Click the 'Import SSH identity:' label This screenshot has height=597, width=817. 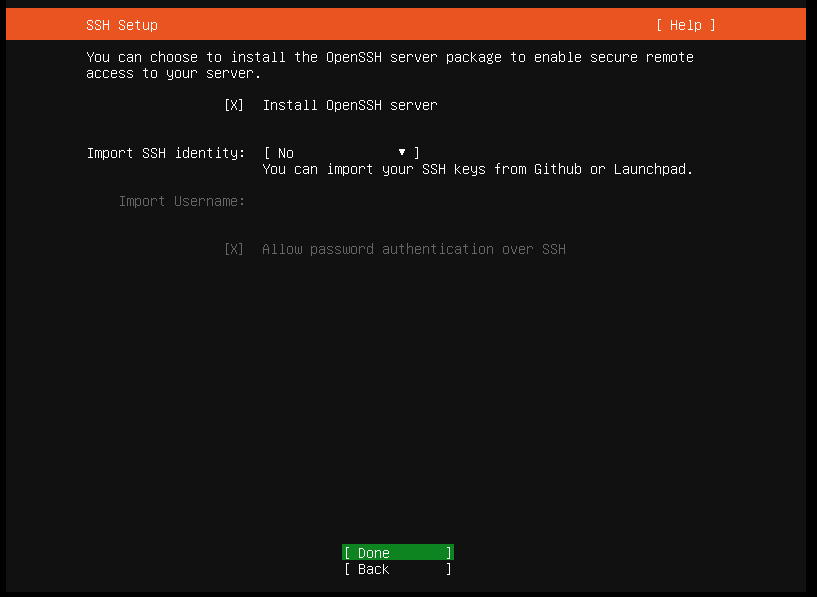[166, 153]
